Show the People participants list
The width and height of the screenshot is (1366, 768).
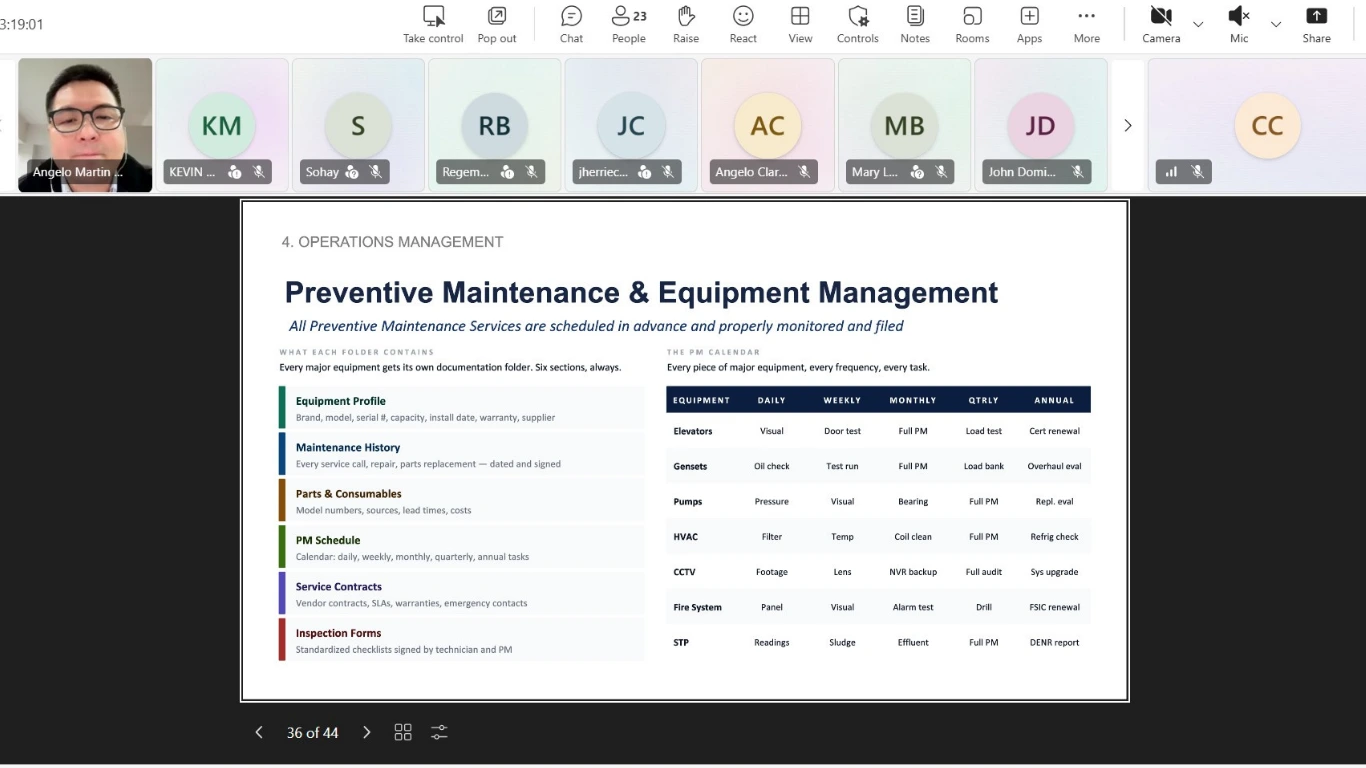coord(629,25)
